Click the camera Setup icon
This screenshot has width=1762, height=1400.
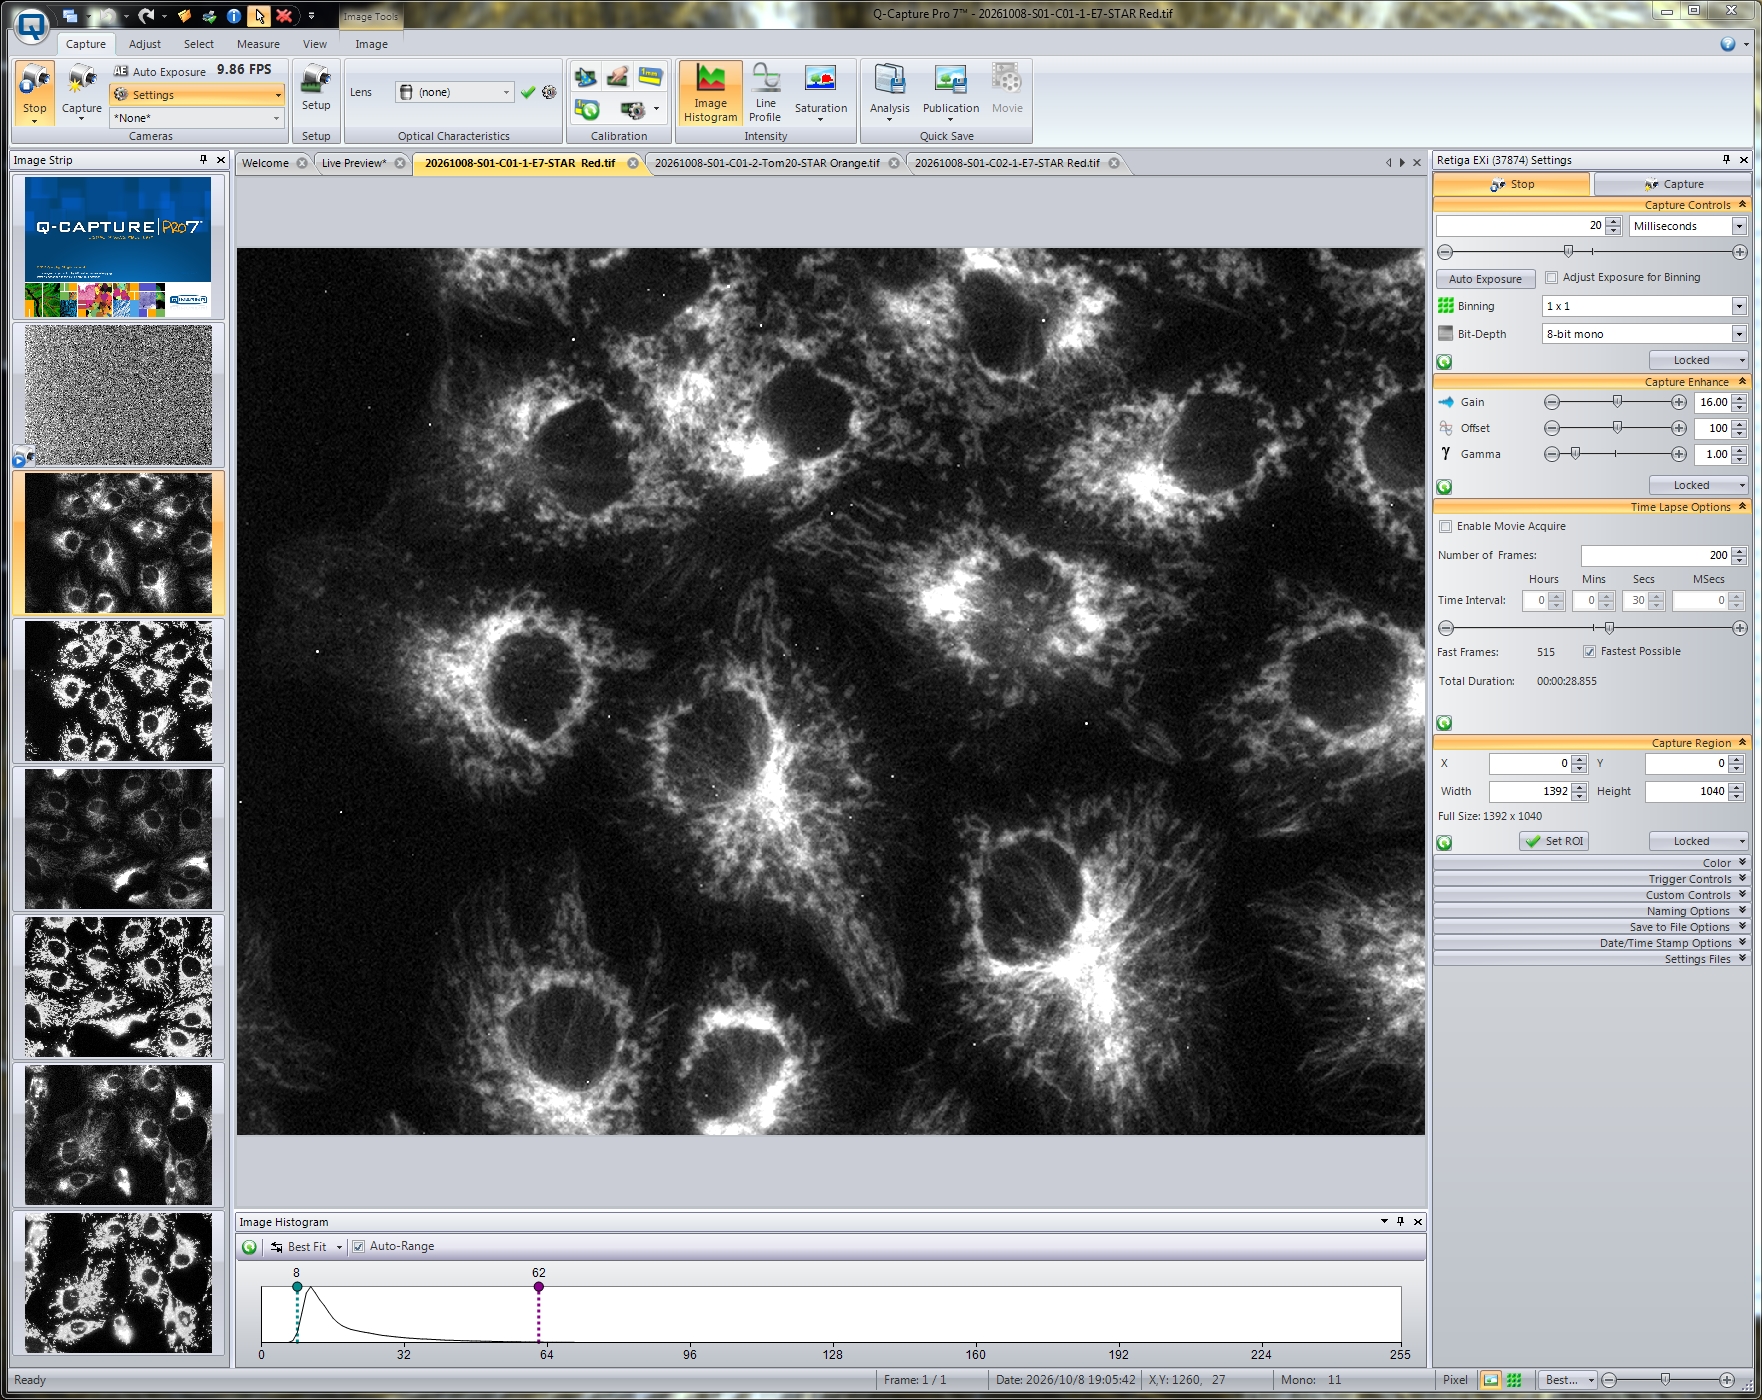tap(316, 88)
